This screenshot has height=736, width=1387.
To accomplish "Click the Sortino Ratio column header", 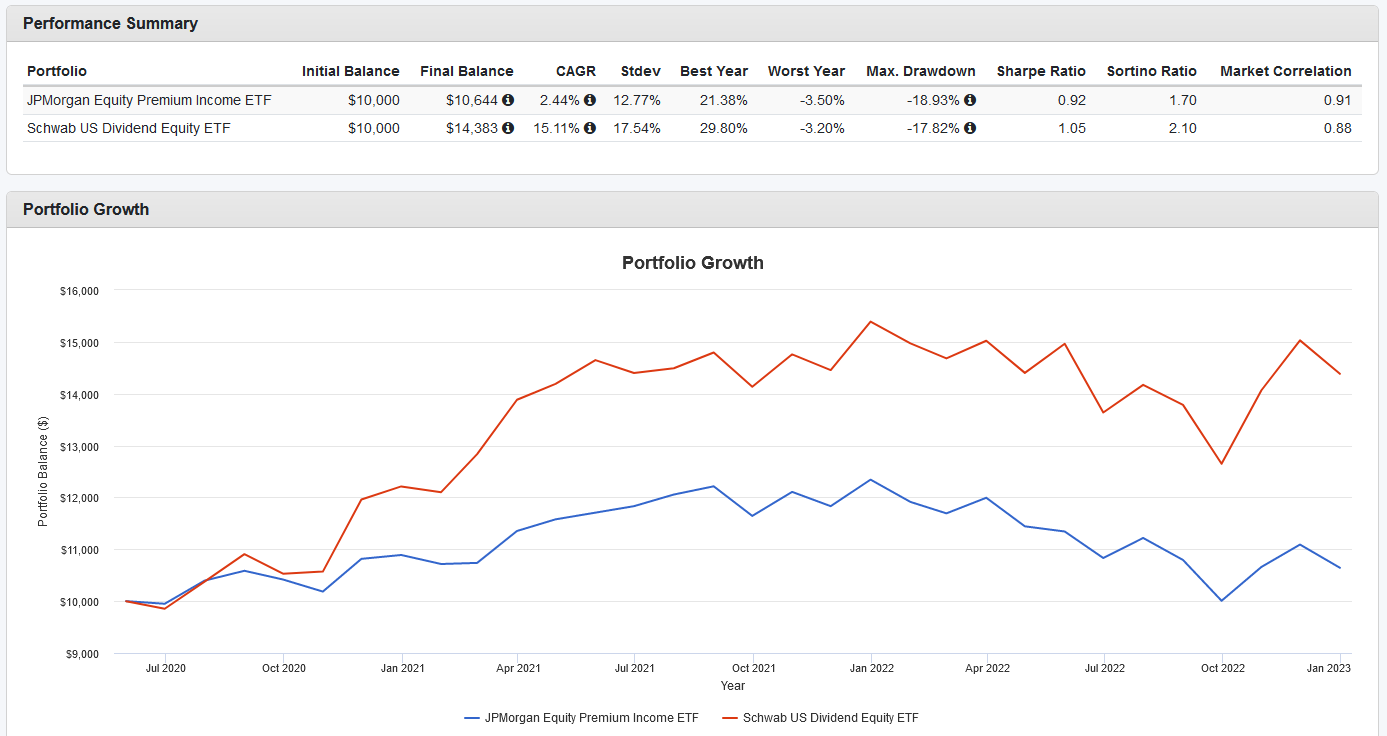I will coord(1152,71).
